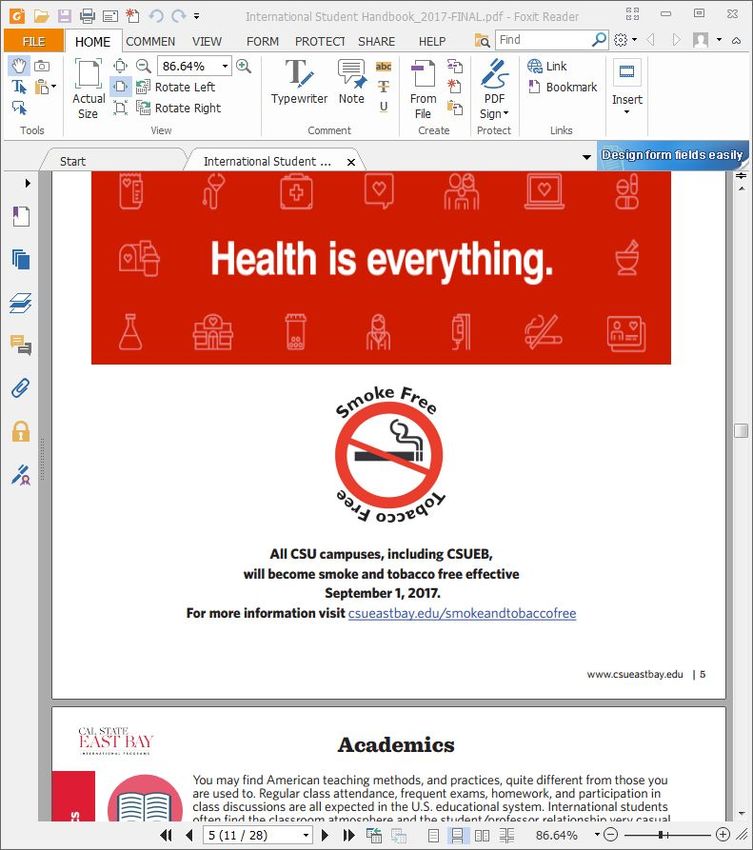Select the Highlight abc tool
This screenshot has width=753, height=850.
383,66
